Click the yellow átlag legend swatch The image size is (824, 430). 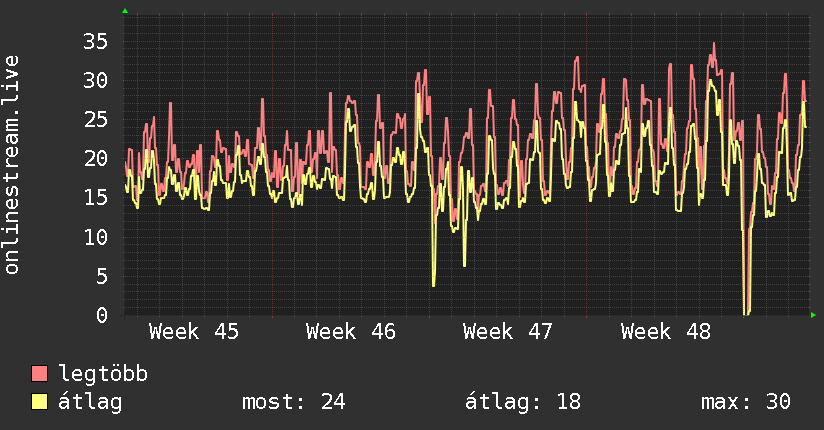(39, 402)
